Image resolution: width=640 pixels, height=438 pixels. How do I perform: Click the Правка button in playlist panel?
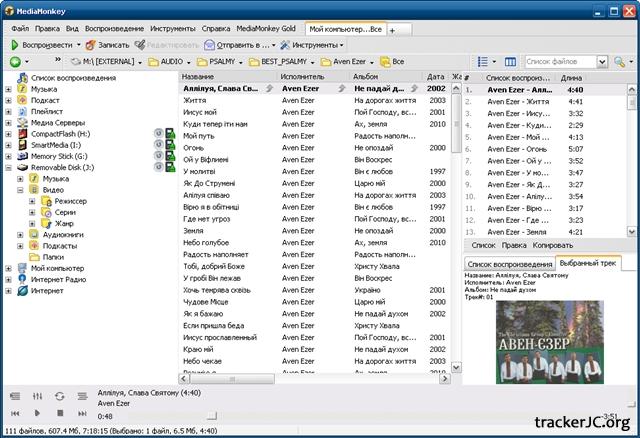tap(513, 244)
